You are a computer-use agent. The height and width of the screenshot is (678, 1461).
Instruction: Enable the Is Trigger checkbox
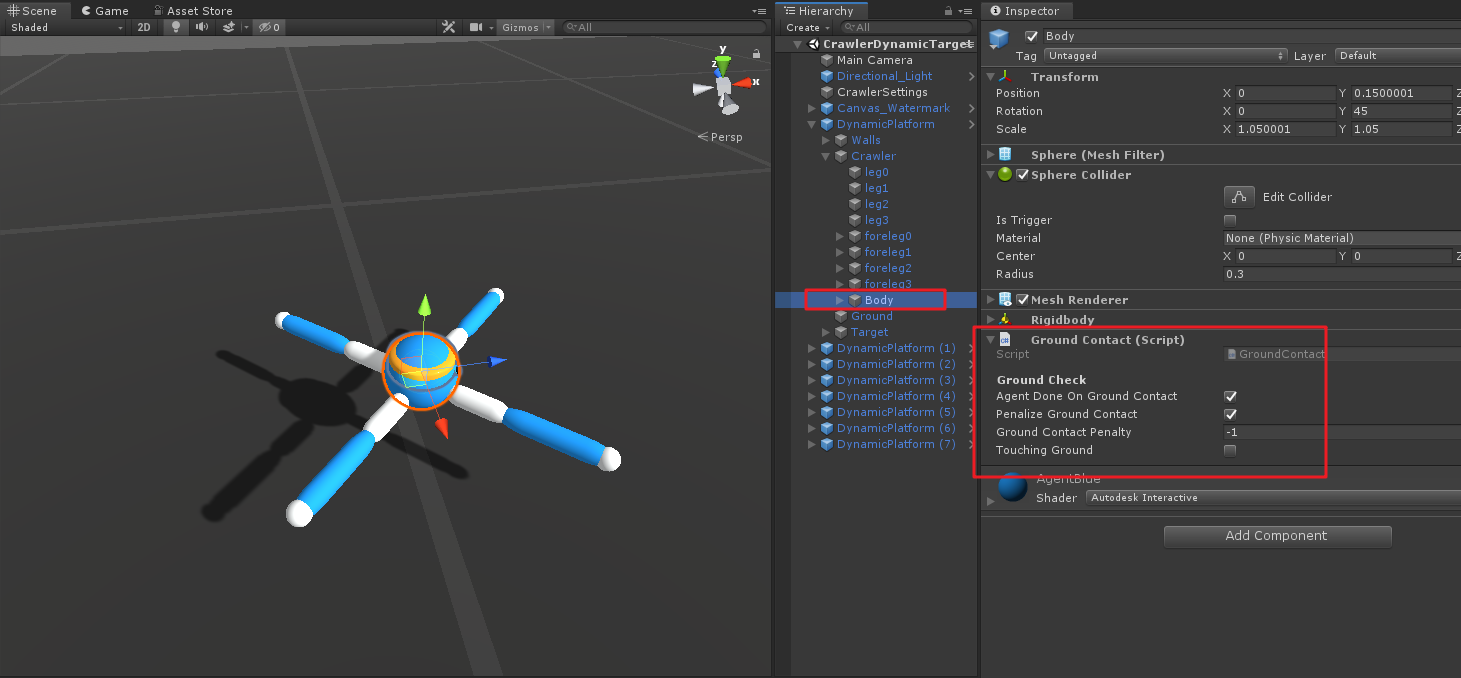click(x=1230, y=220)
